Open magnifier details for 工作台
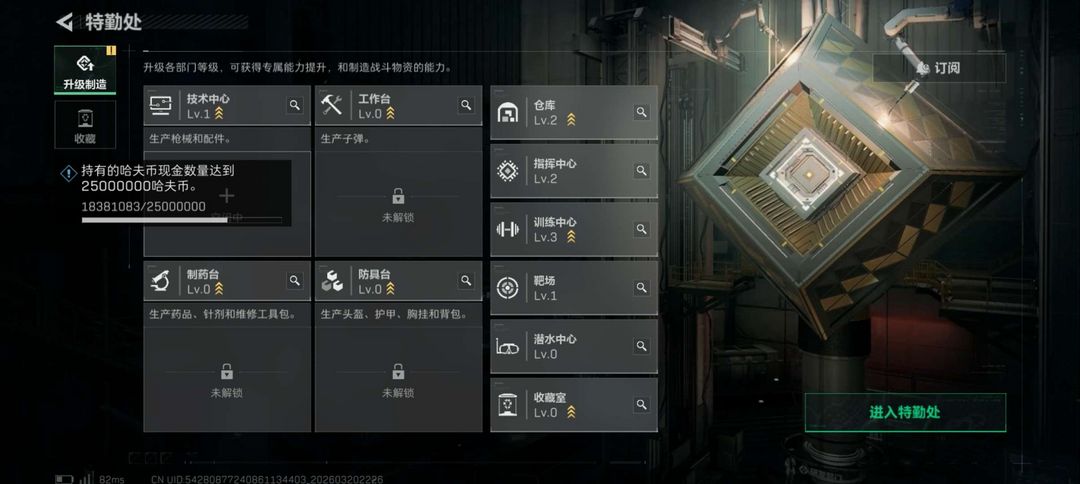1080x484 pixels. [466, 105]
